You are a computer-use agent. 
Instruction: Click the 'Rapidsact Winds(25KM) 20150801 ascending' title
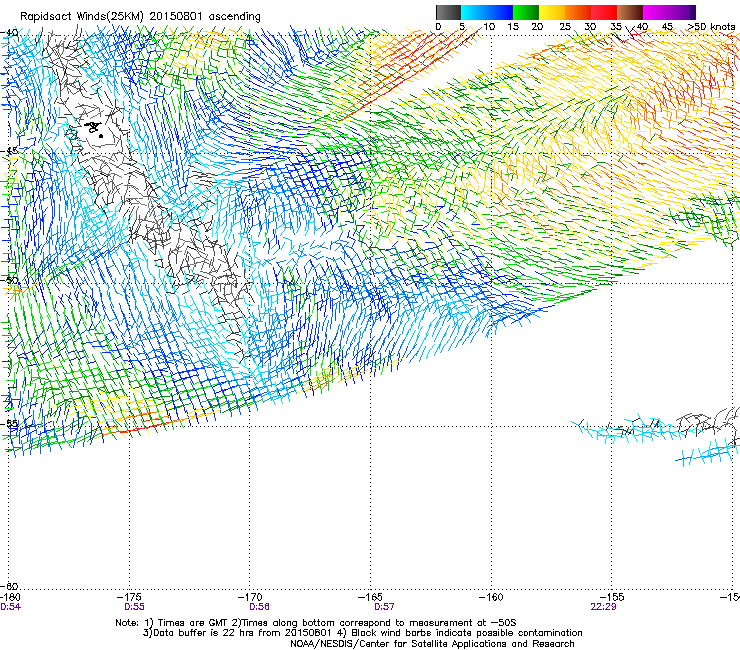click(x=140, y=17)
